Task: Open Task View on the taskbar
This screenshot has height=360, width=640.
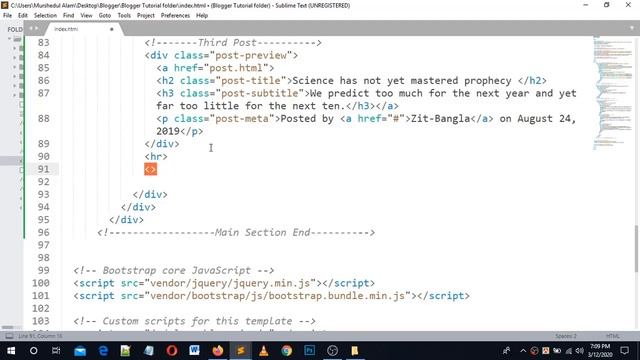Action: tap(56, 351)
